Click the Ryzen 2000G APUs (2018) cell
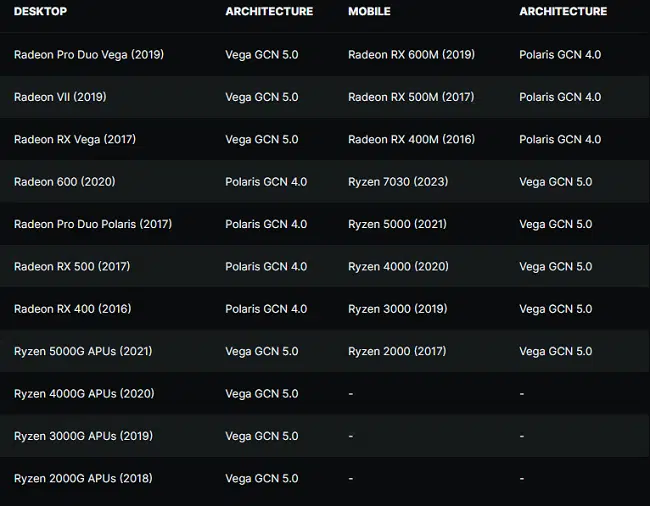 [x=83, y=478]
